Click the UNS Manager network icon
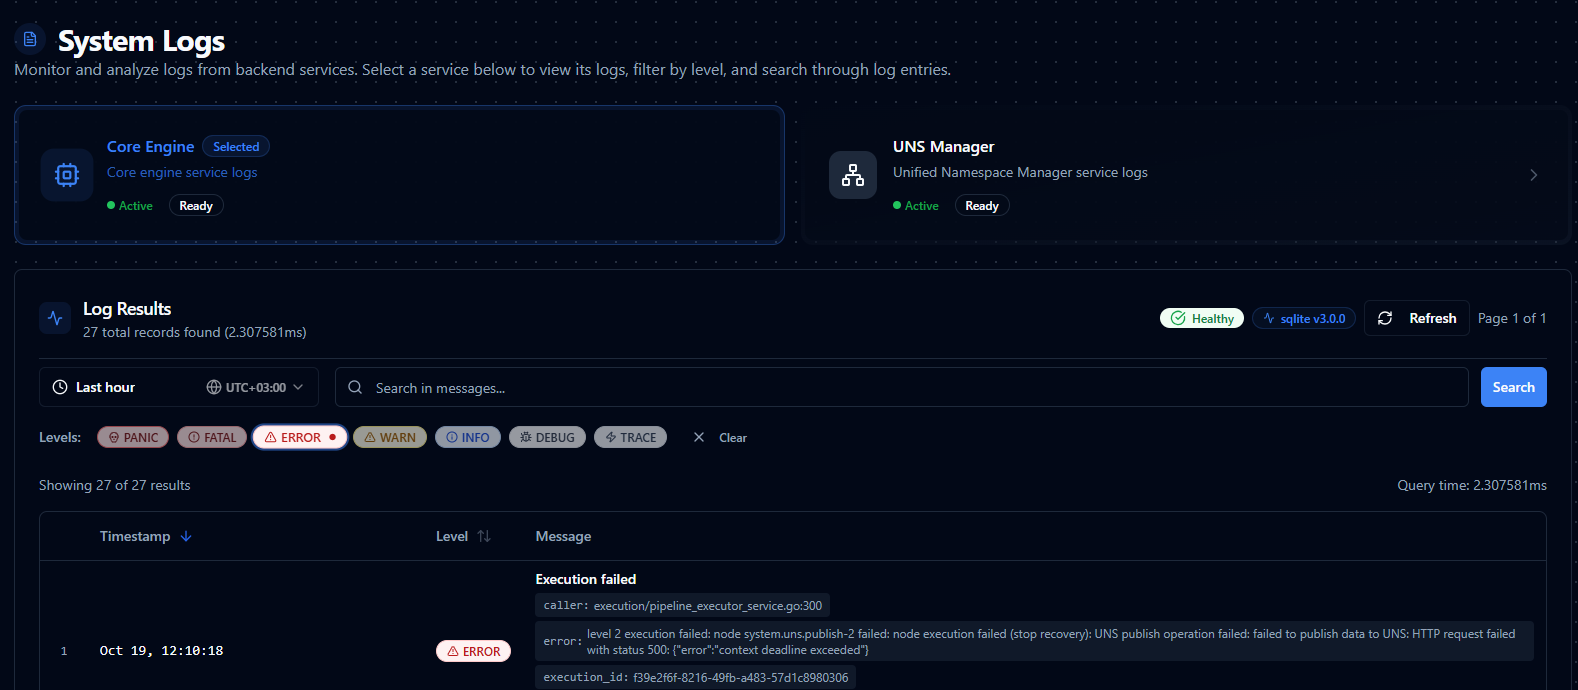Viewport: 1578px width, 690px height. (853, 175)
